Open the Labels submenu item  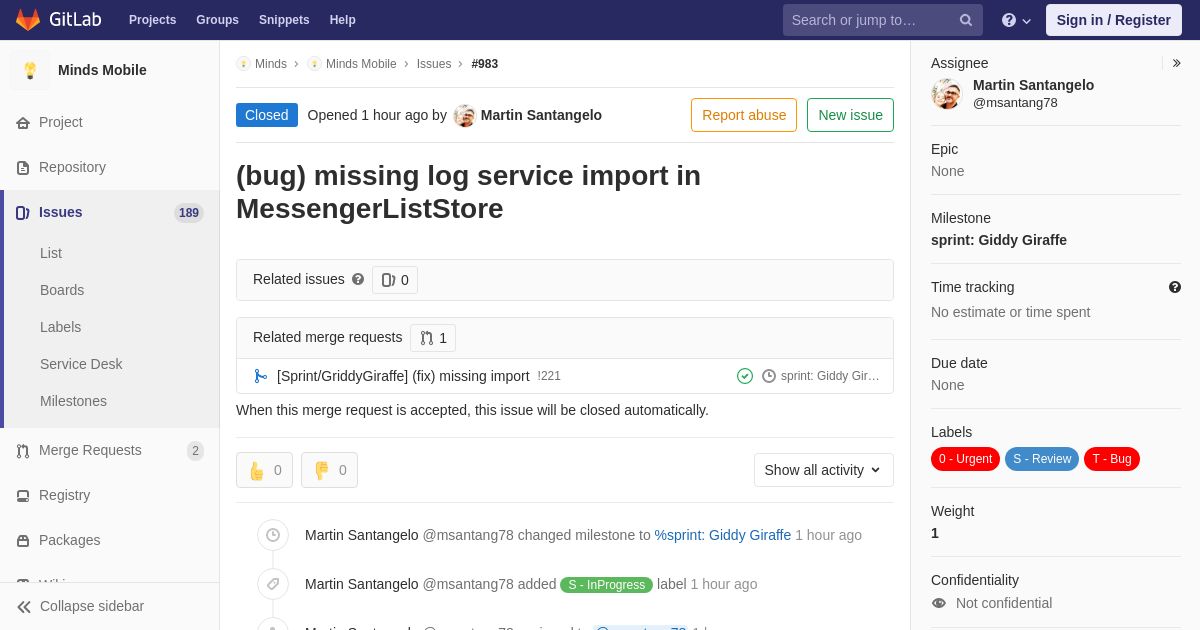click(60, 327)
